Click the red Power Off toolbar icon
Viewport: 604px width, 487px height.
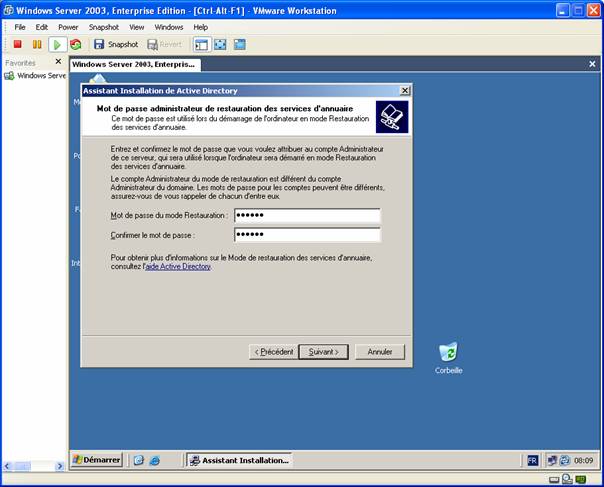17,44
